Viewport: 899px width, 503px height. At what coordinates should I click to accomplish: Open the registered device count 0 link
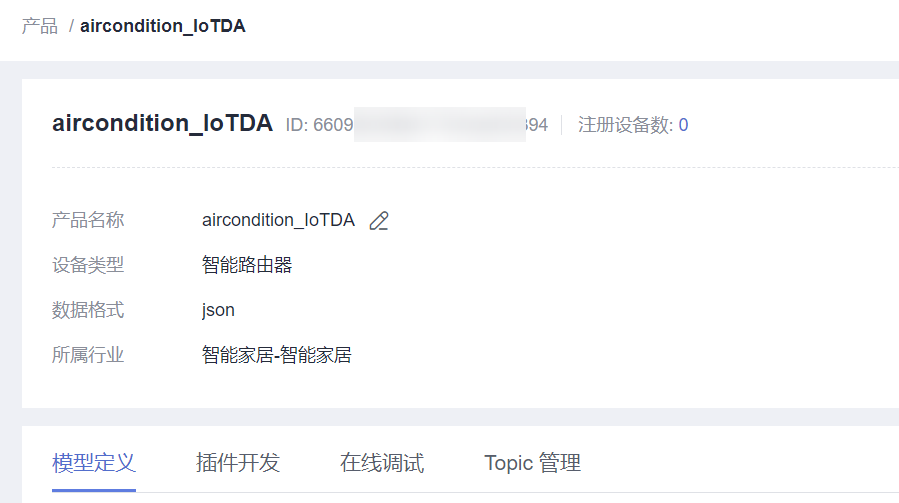(683, 125)
